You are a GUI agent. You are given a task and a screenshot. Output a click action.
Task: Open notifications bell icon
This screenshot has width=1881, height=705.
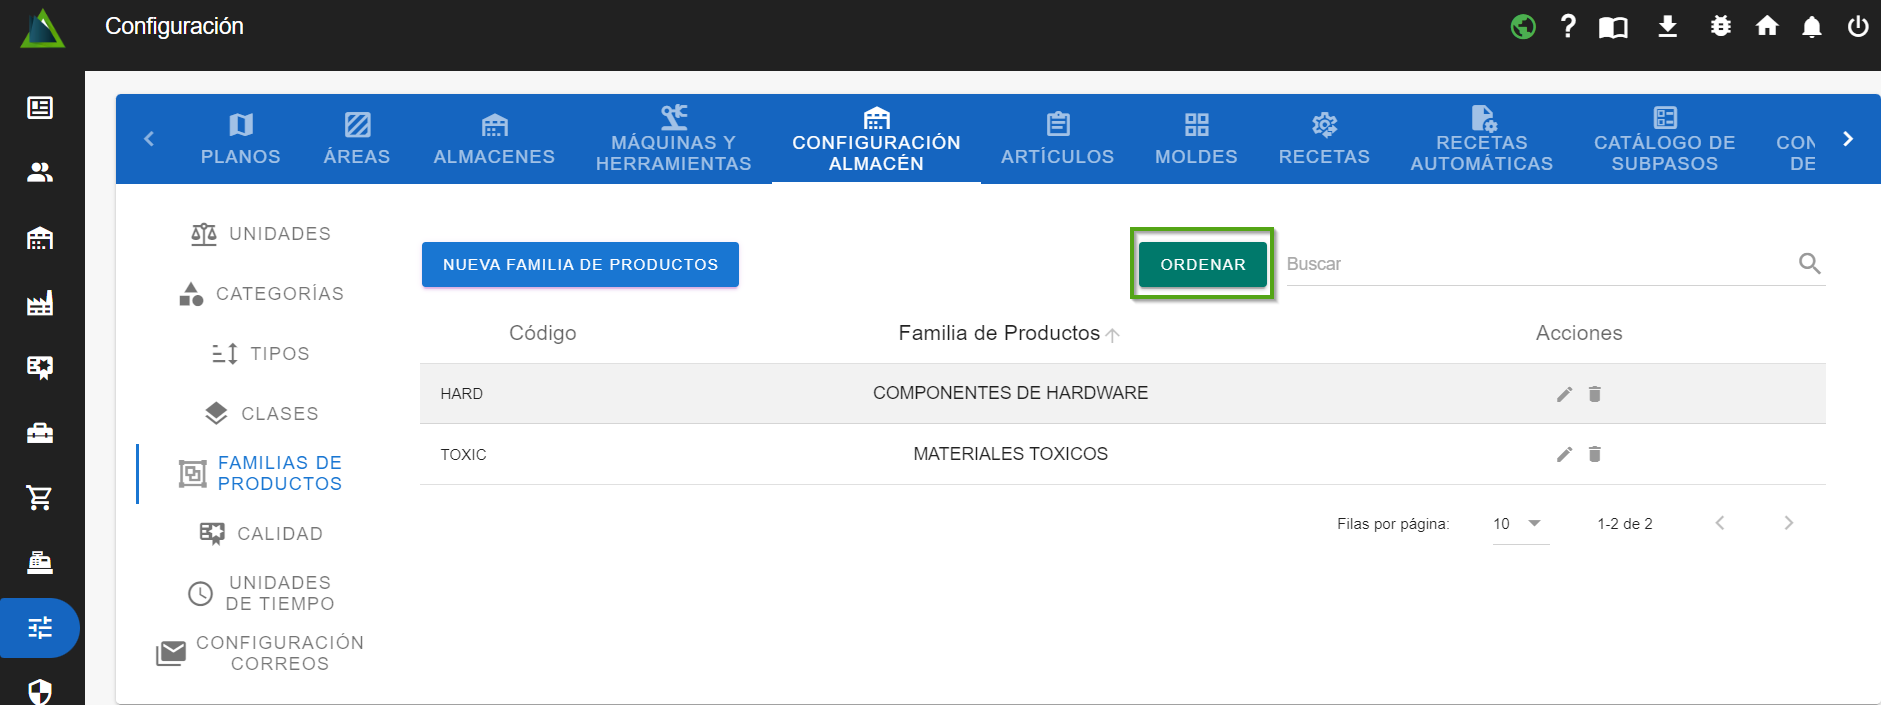pos(1811,27)
